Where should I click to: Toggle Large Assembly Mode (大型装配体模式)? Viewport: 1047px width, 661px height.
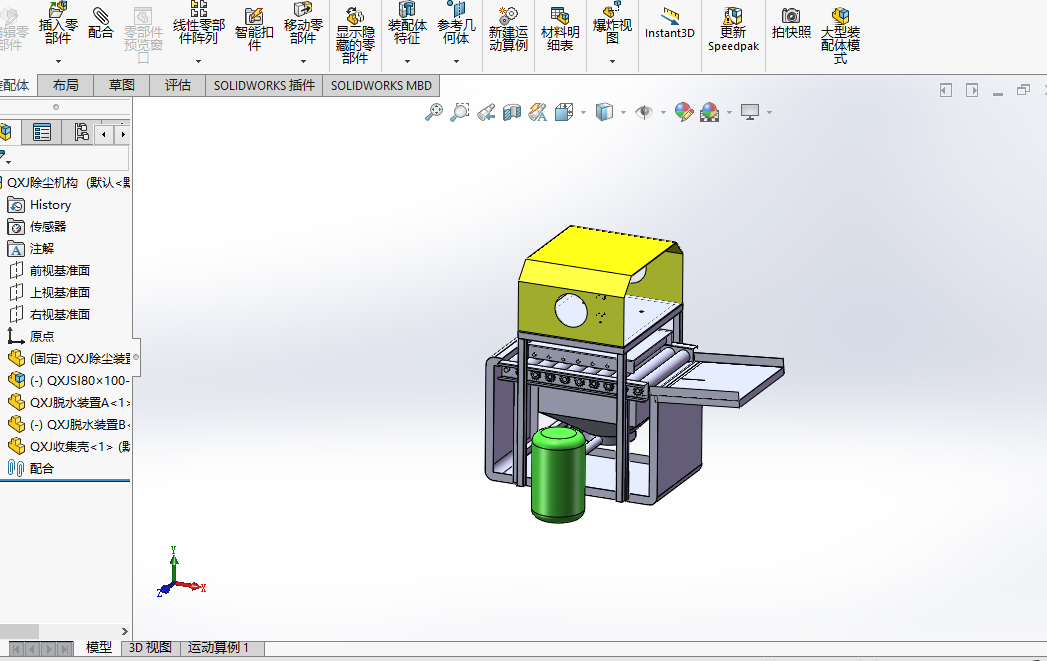[840, 36]
